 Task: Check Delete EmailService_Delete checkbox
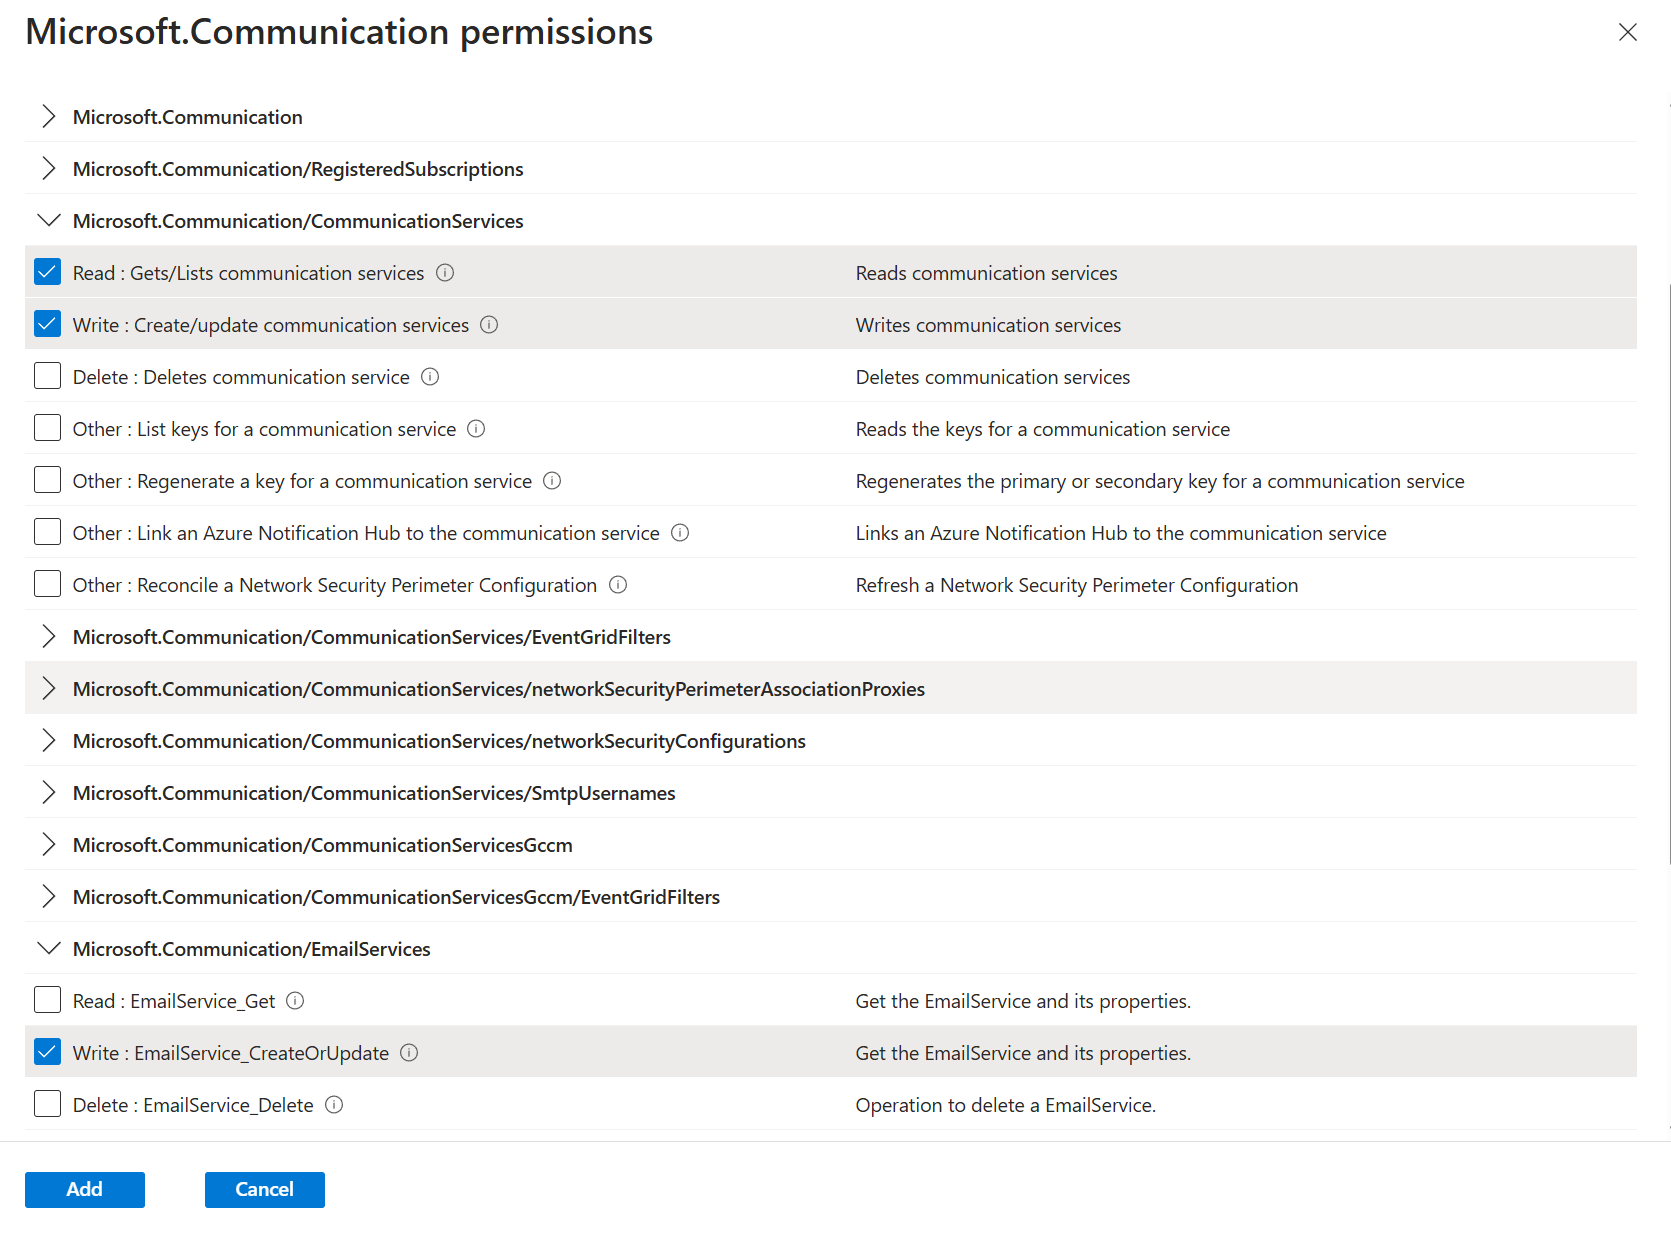click(47, 1104)
